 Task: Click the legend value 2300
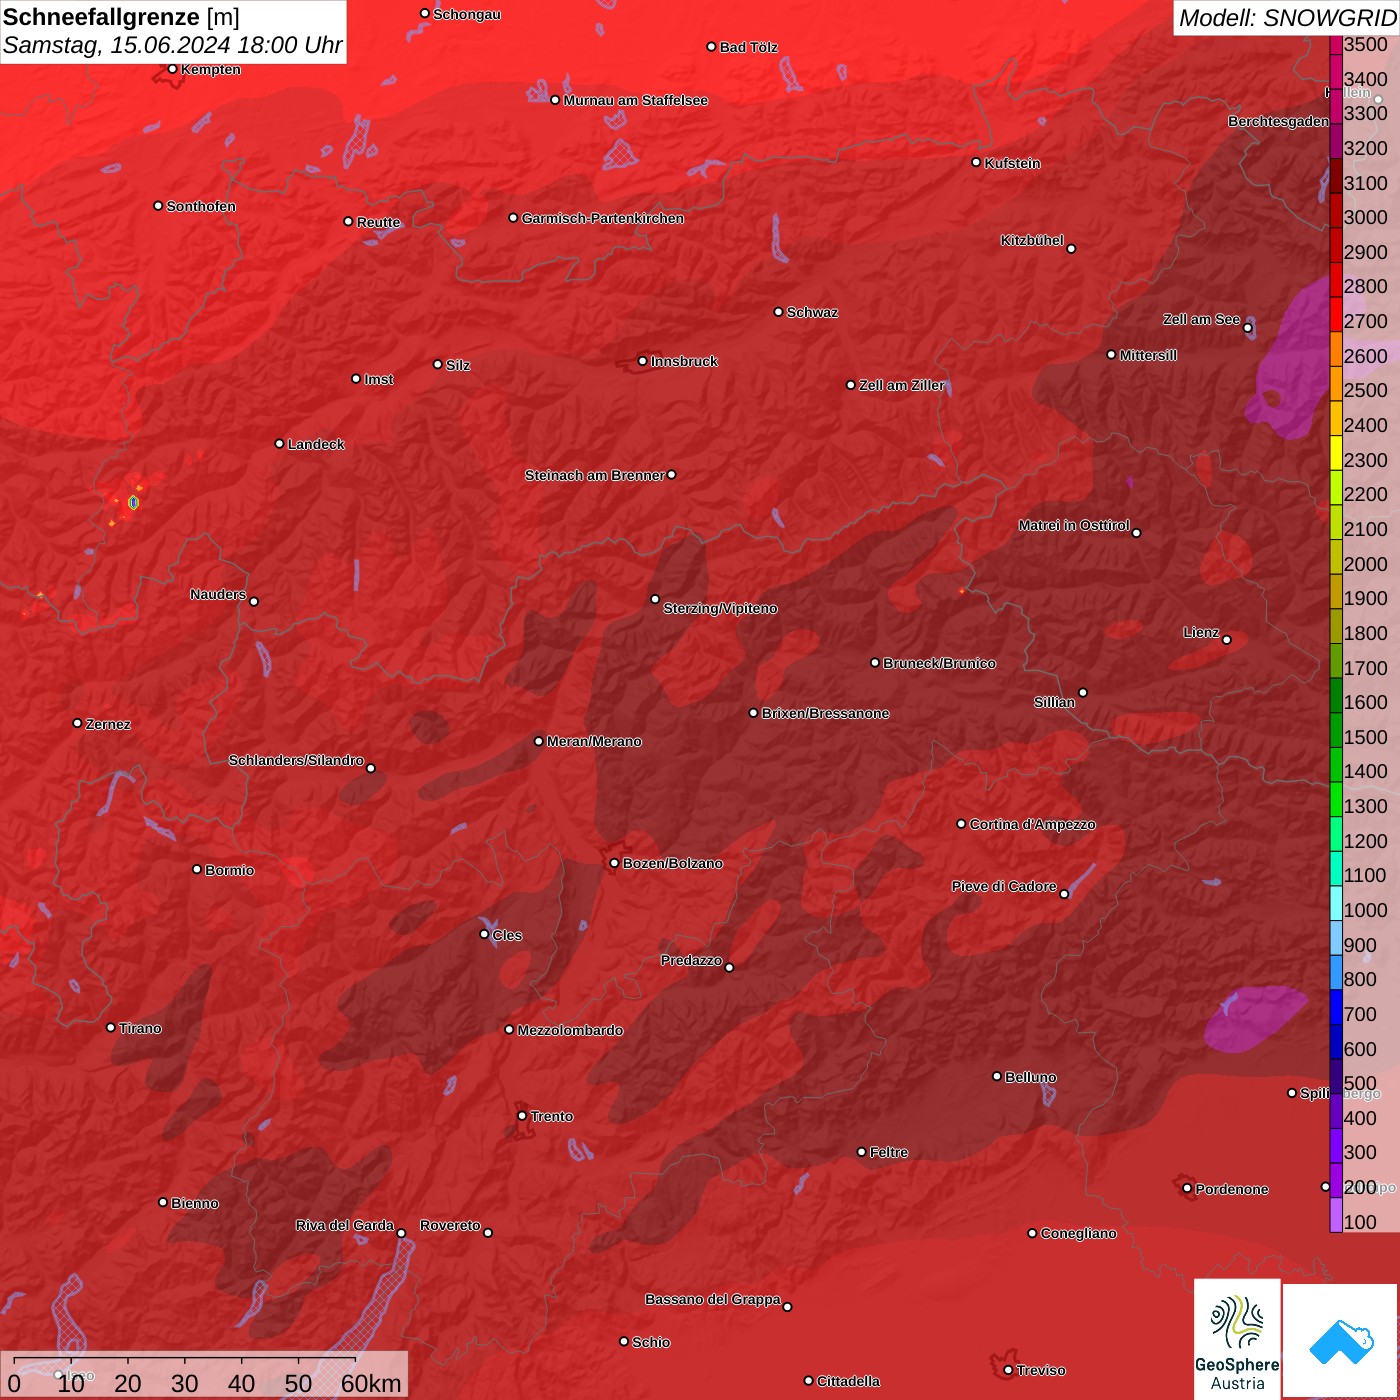[x=1365, y=460]
